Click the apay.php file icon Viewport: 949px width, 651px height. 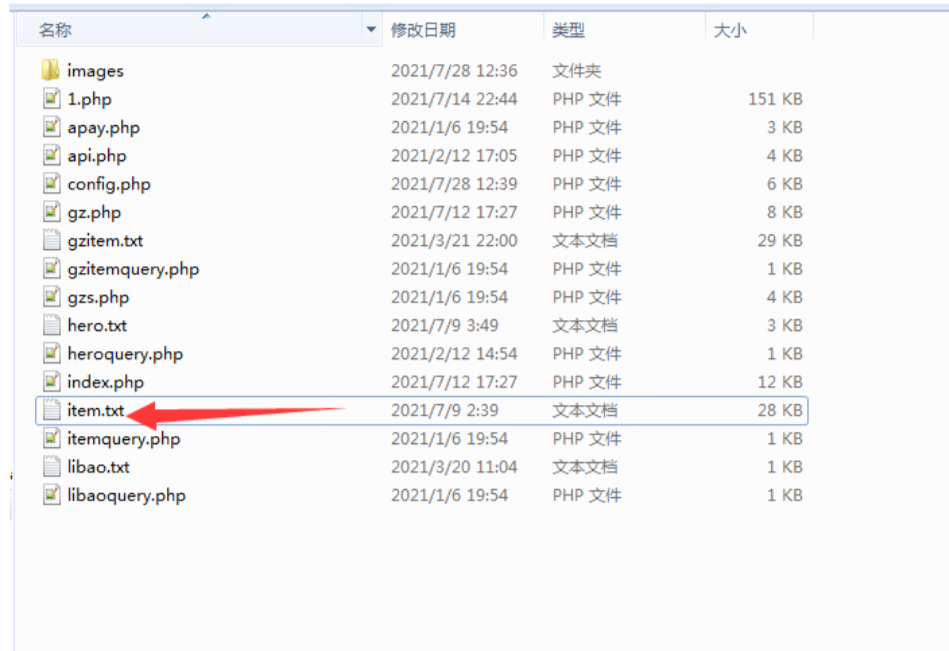(51, 127)
